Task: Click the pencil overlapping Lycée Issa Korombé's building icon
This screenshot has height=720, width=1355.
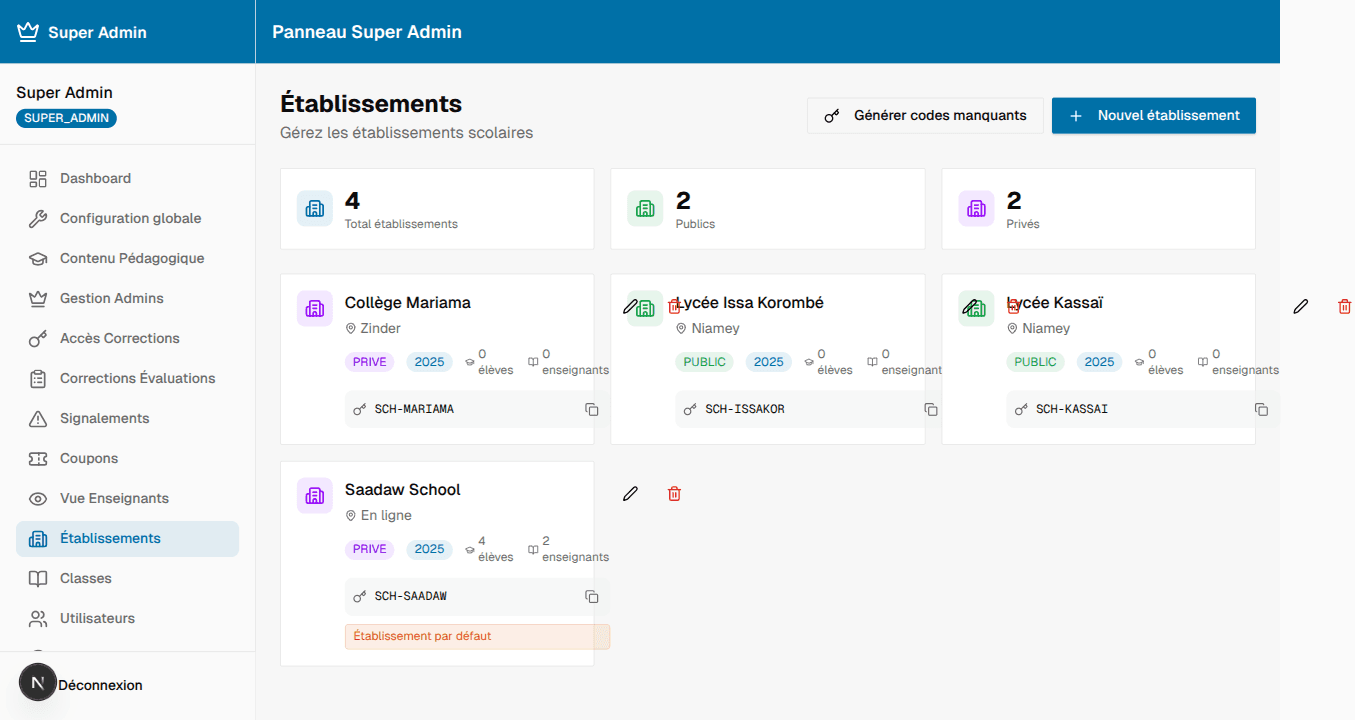Action: coord(630,307)
